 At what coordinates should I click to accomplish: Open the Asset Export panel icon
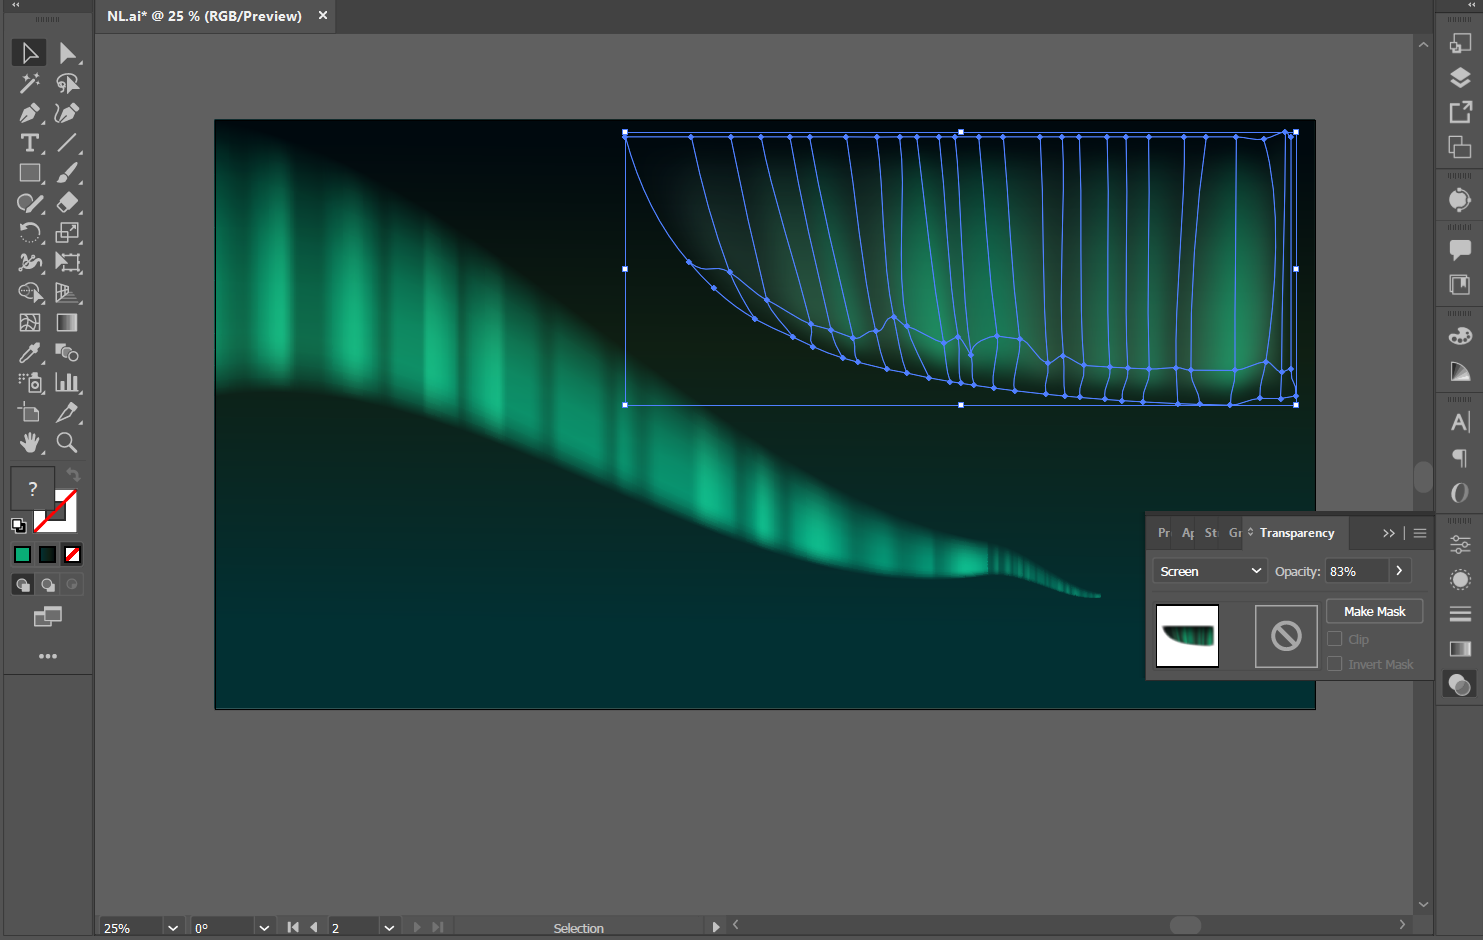point(1460,112)
